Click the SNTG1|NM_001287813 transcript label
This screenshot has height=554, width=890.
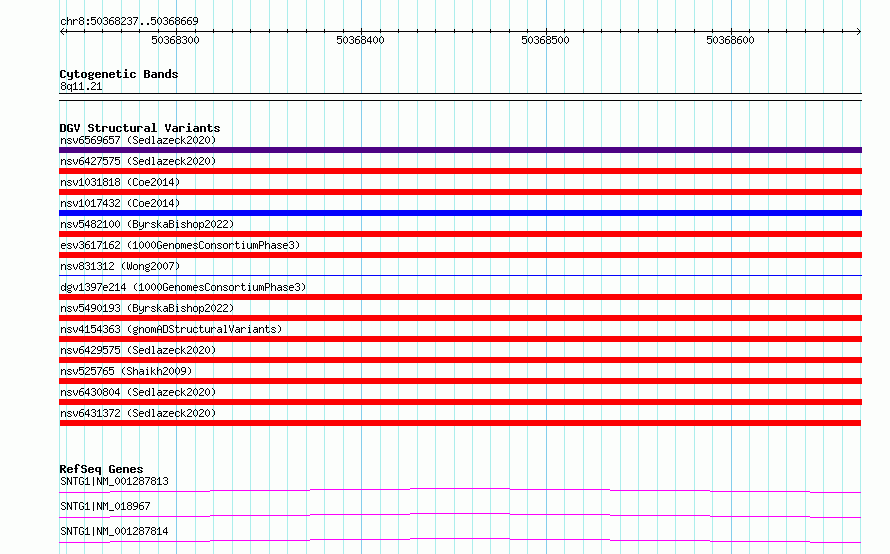(x=114, y=481)
